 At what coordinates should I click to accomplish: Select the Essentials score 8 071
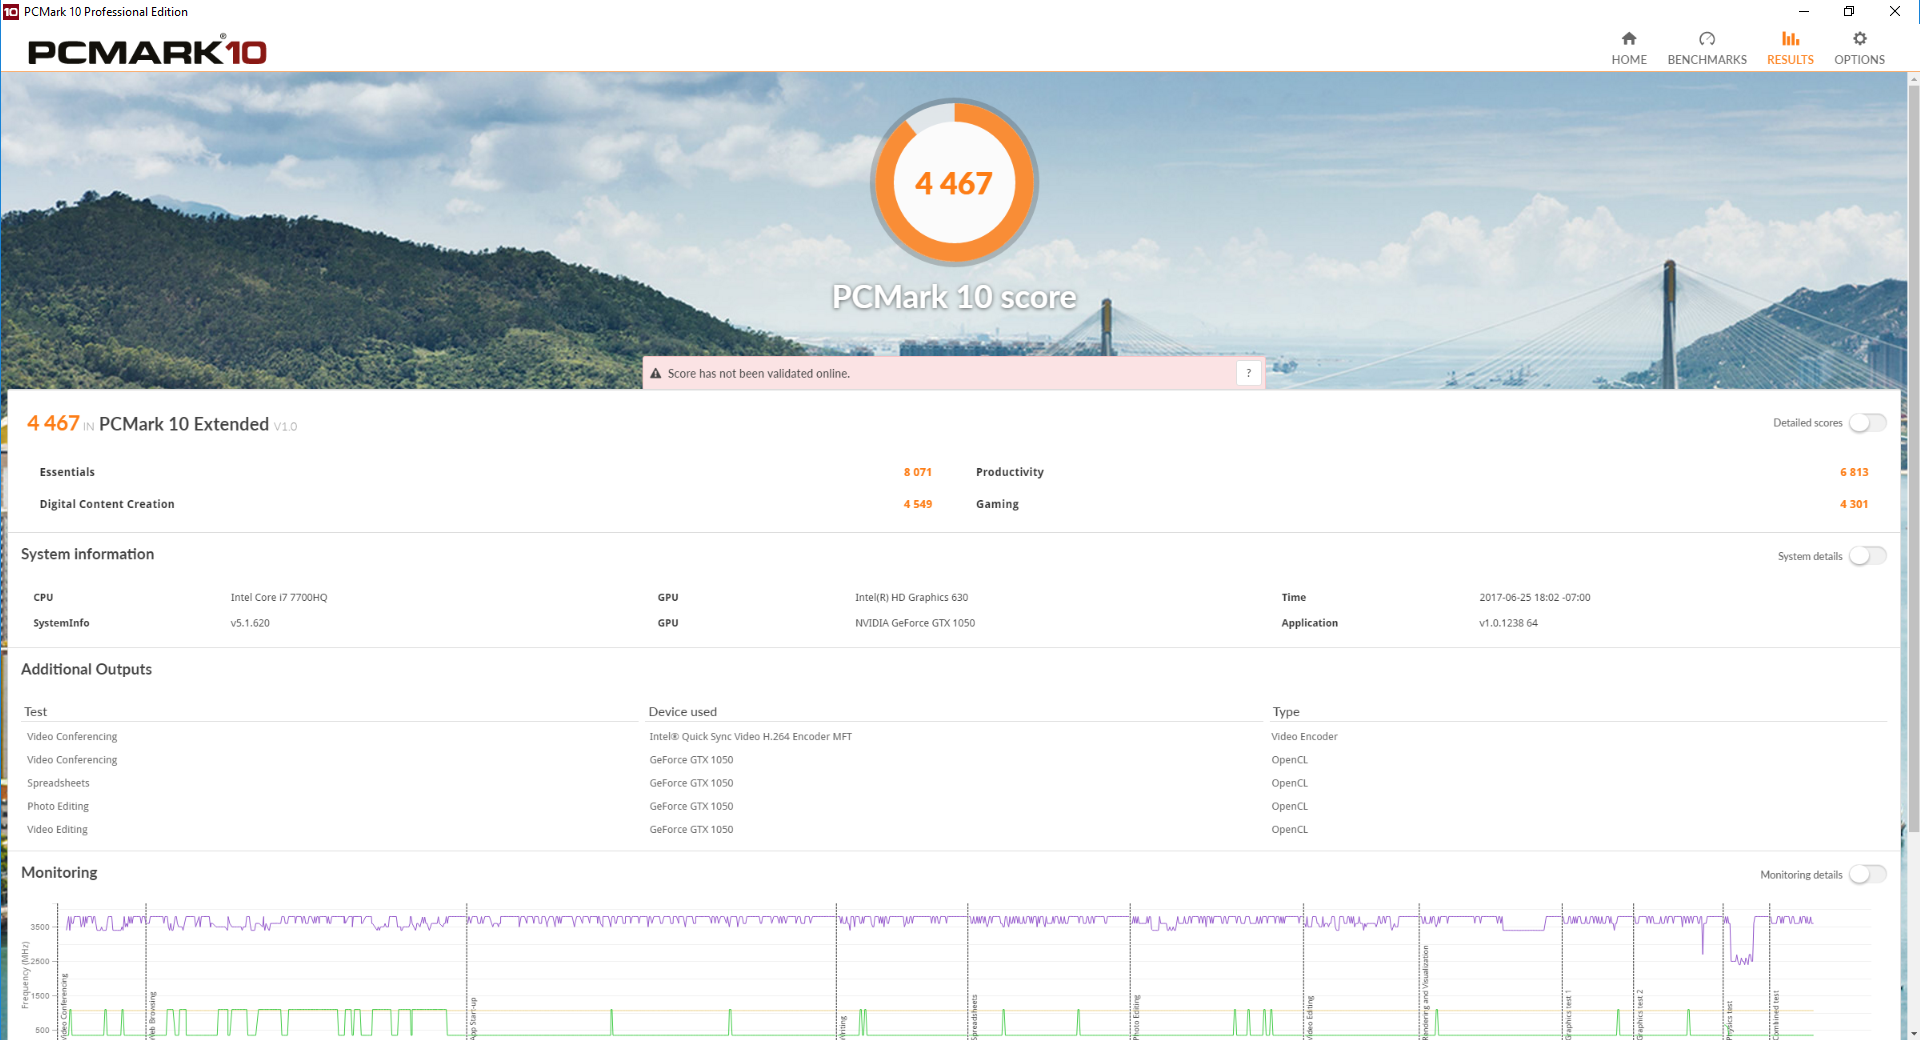pos(917,472)
